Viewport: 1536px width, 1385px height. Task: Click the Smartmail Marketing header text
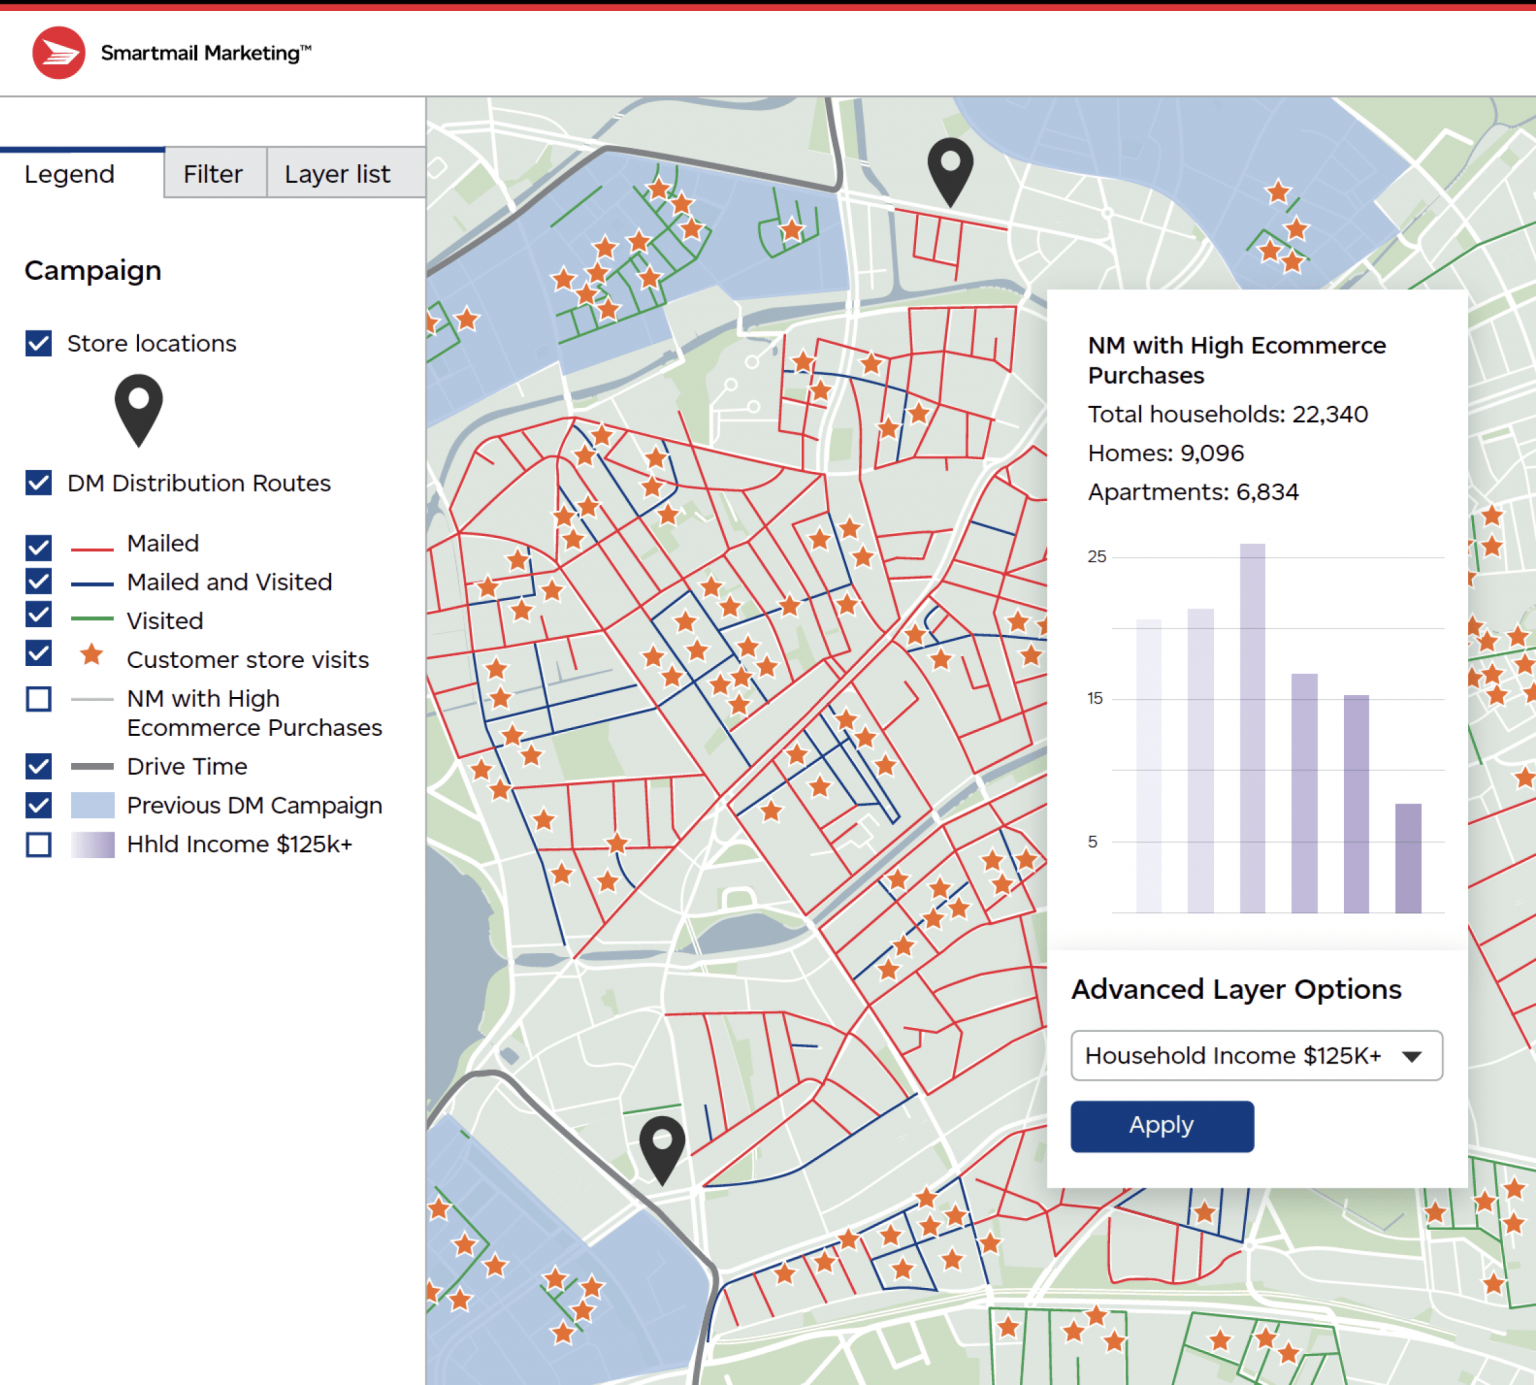coord(205,52)
